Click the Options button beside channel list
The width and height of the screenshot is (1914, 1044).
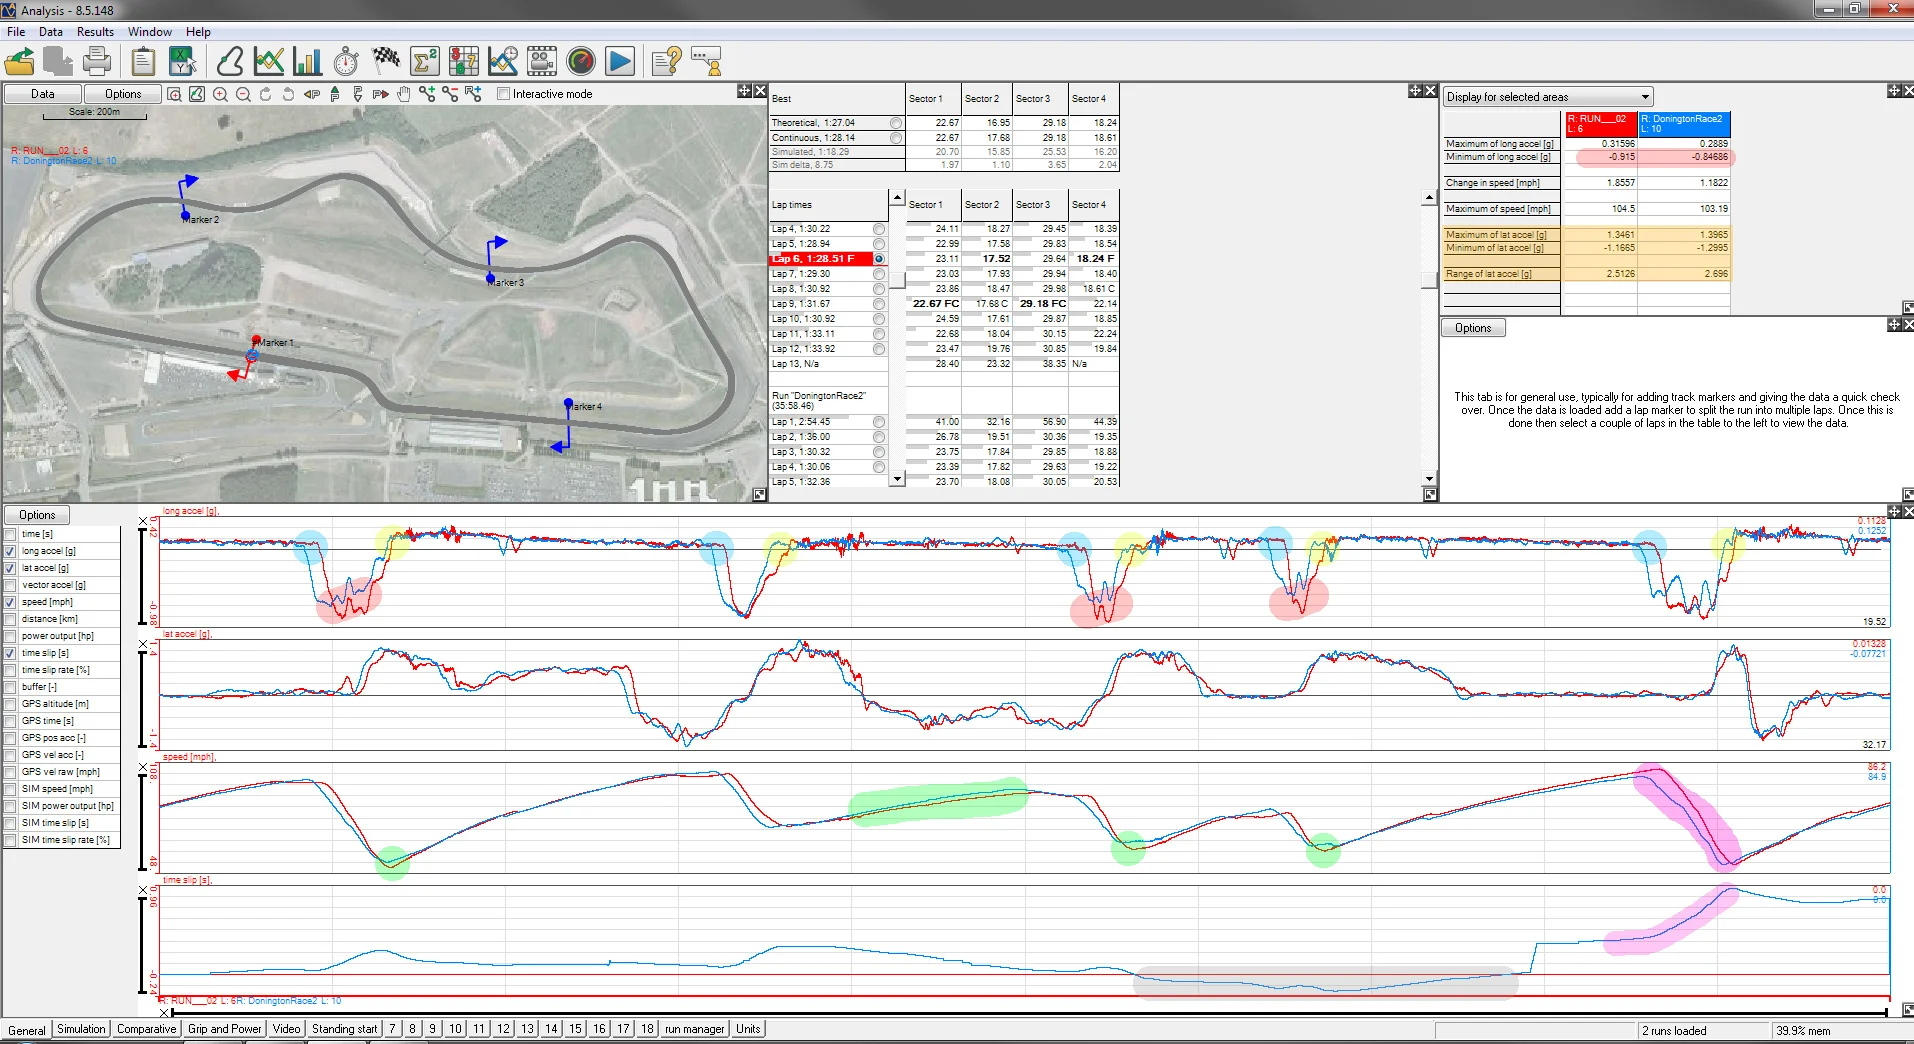coord(37,515)
